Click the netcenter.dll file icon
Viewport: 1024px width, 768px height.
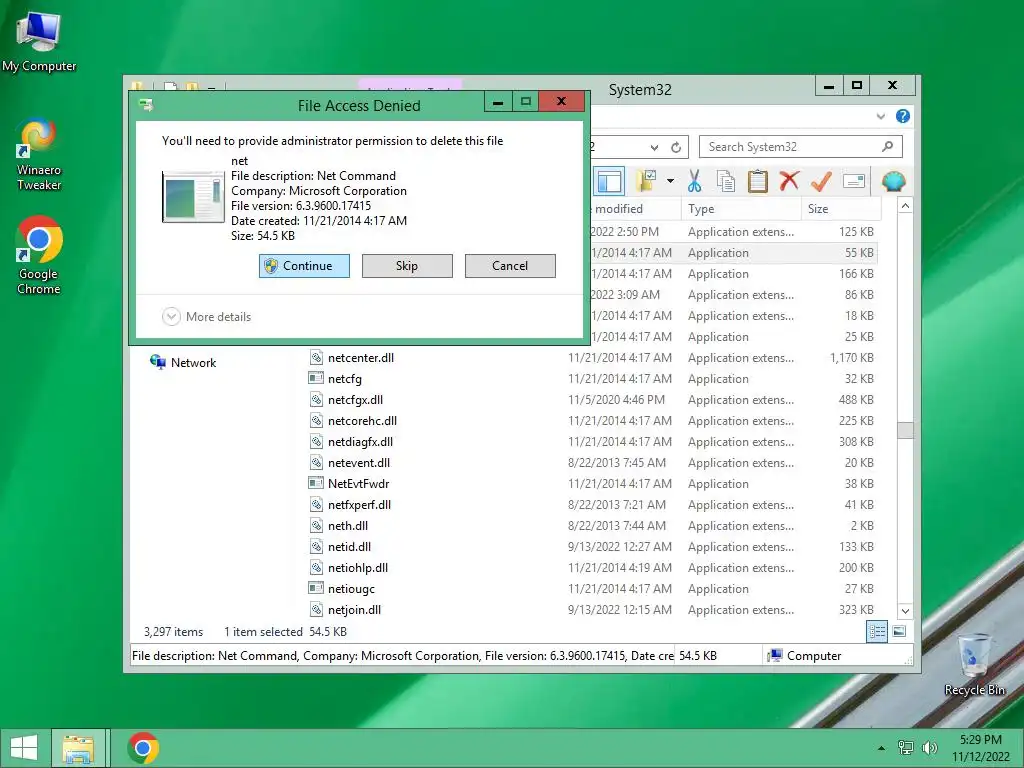tap(316, 357)
